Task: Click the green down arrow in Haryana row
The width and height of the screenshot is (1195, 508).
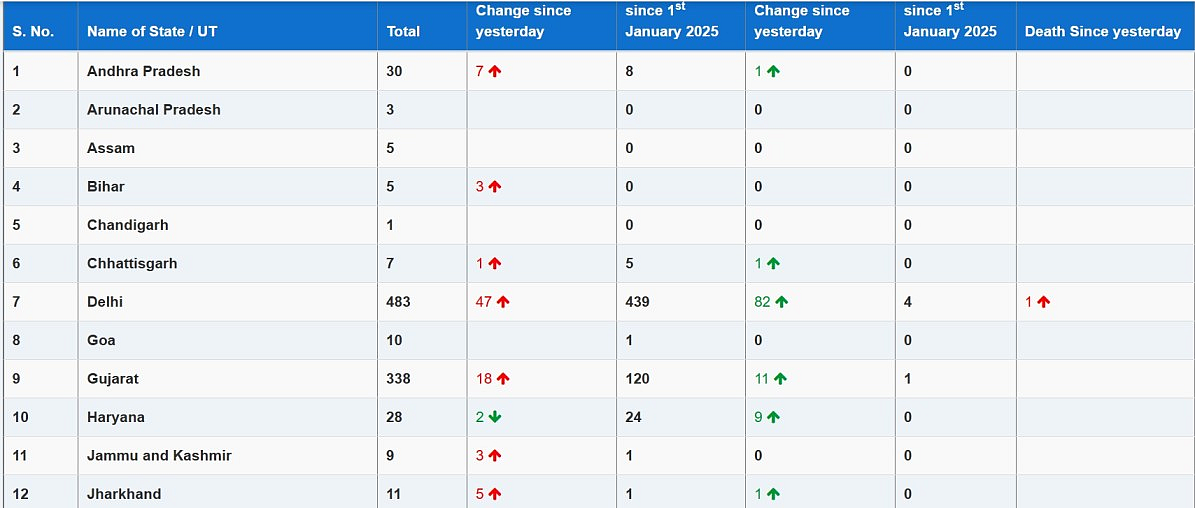Action: click(x=495, y=417)
